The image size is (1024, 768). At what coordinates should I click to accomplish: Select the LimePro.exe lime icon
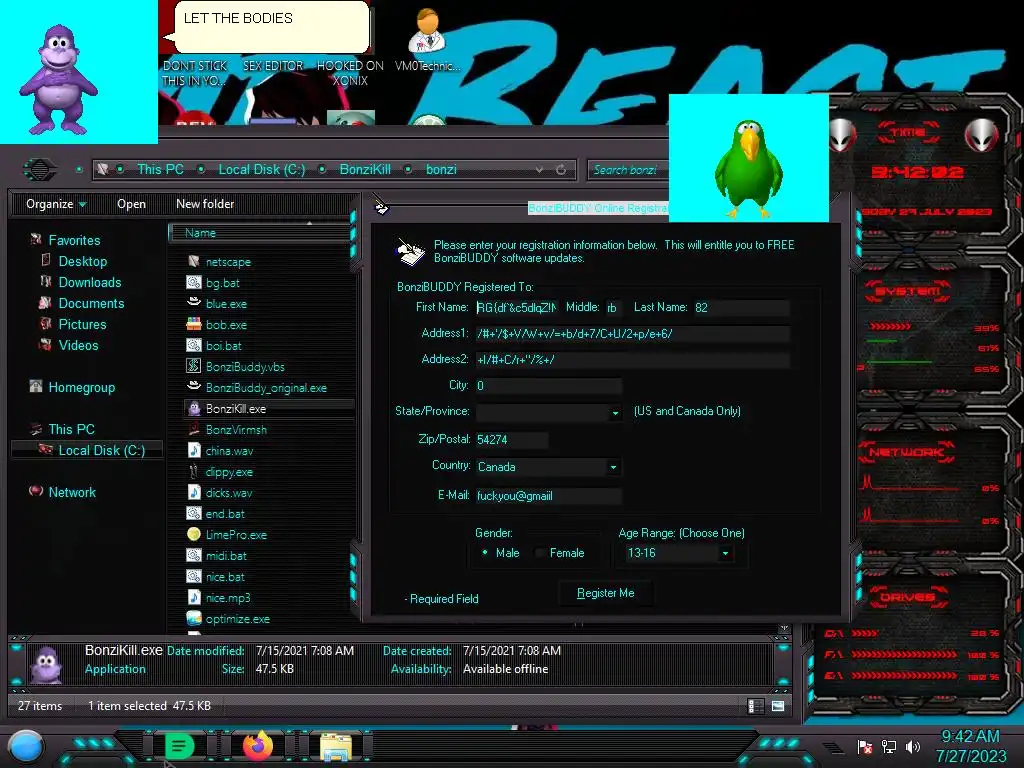[x=194, y=534]
